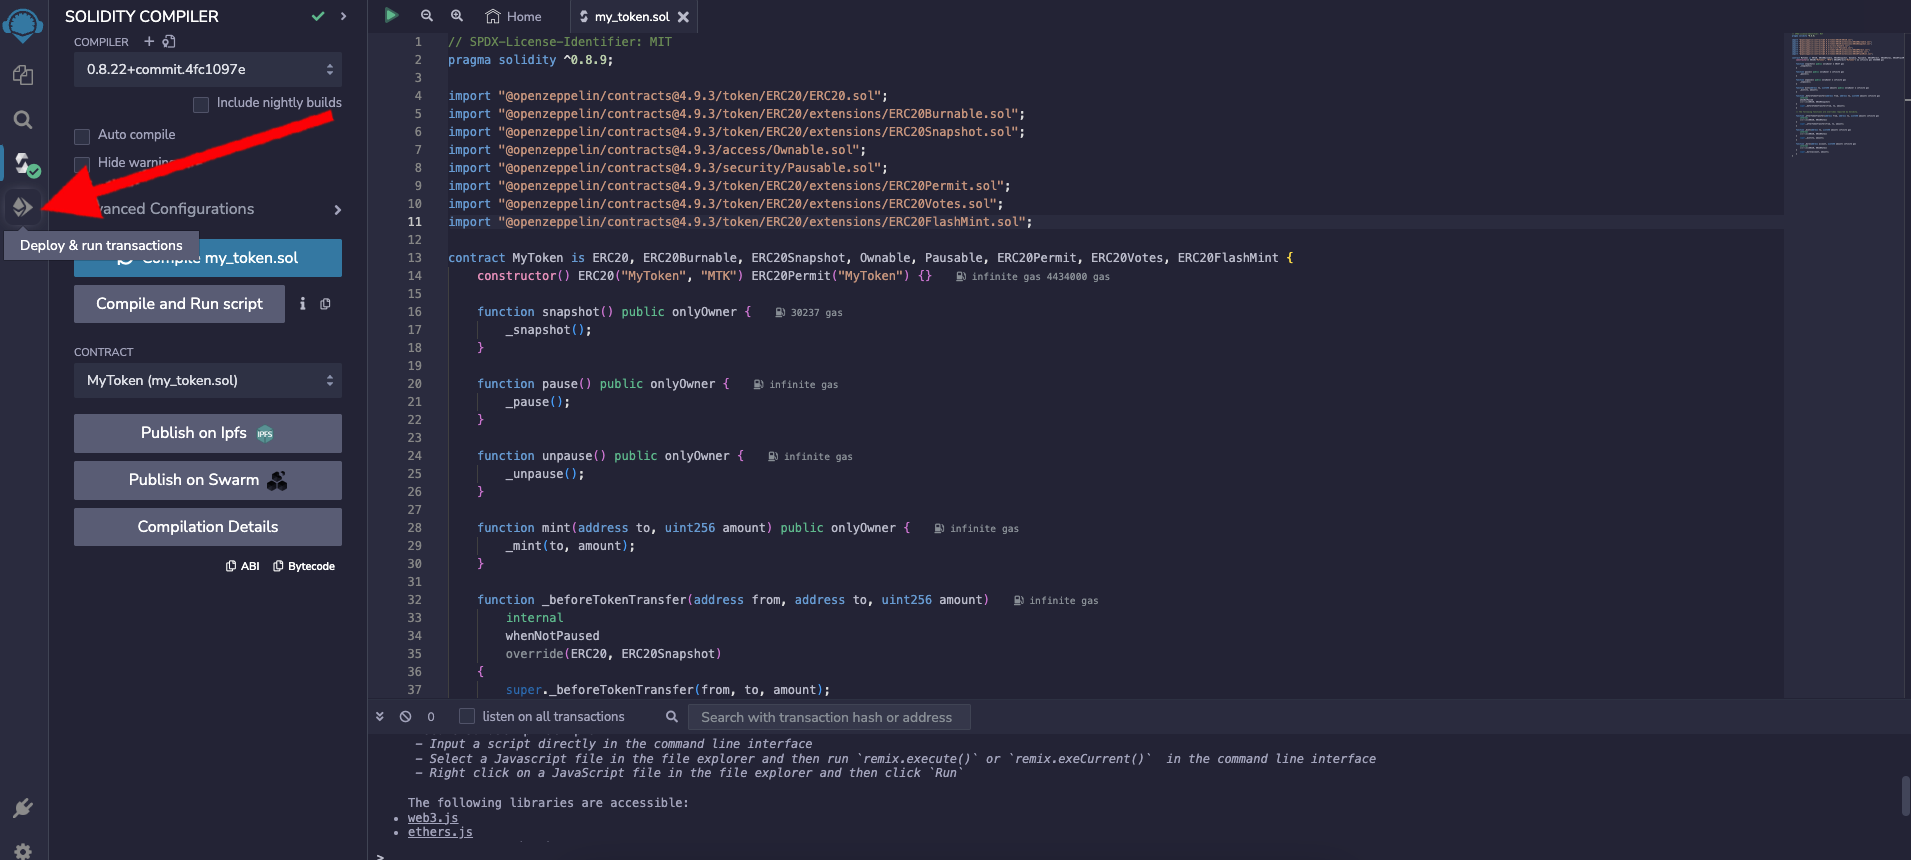This screenshot has height=860, width=1911.
Task: Click the SOLIDITY COMPILER panel title
Action: [x=142, y=16]
